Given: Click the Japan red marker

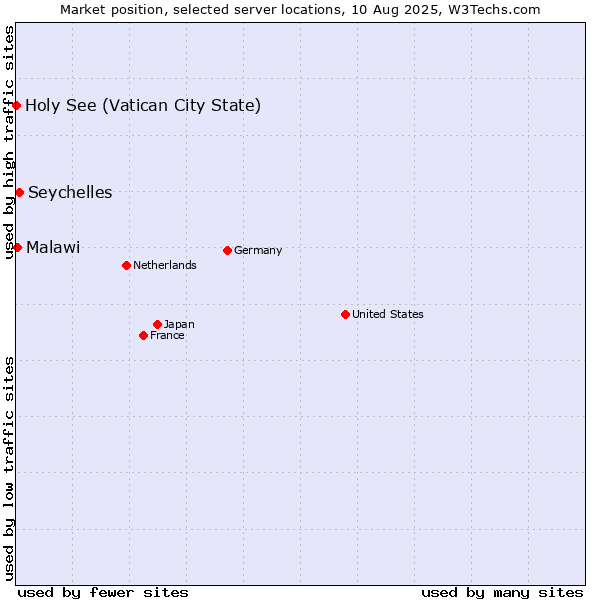Looking at the screenshot, I should pos(157,324).
